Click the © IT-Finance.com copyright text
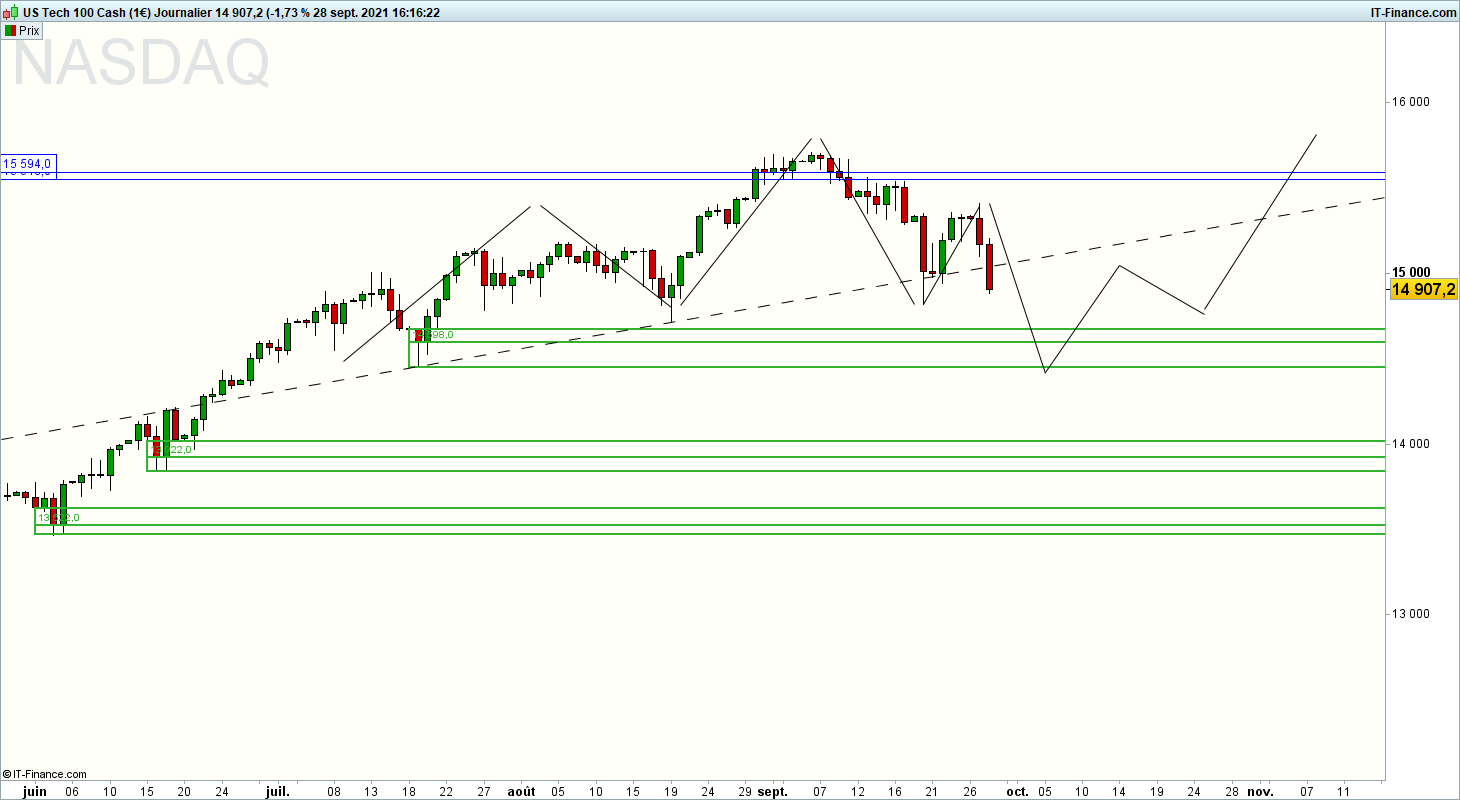This screenshot has height=800, width=1460. click(45, 774)
